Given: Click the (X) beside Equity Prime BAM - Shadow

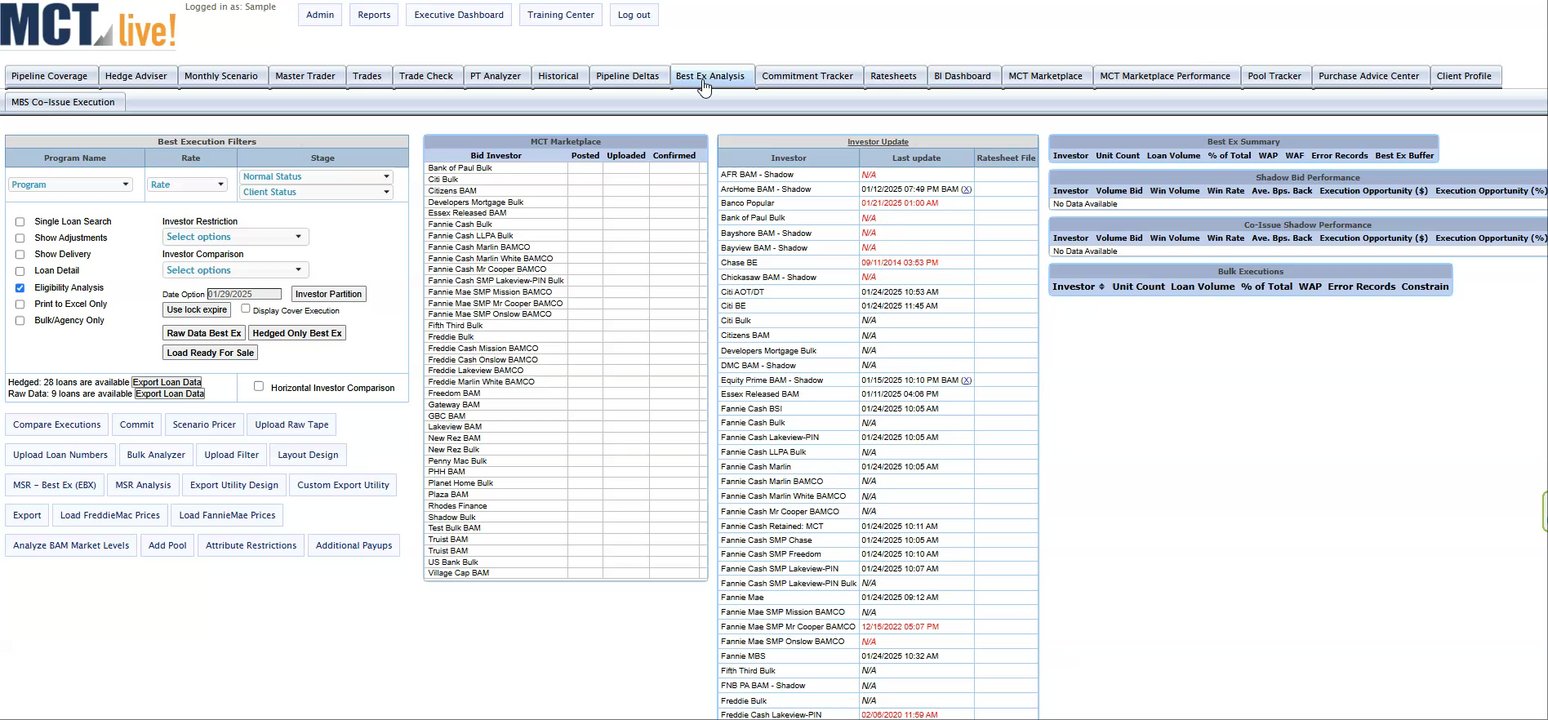Looking at the screenshot, I should tap(966, 380).
